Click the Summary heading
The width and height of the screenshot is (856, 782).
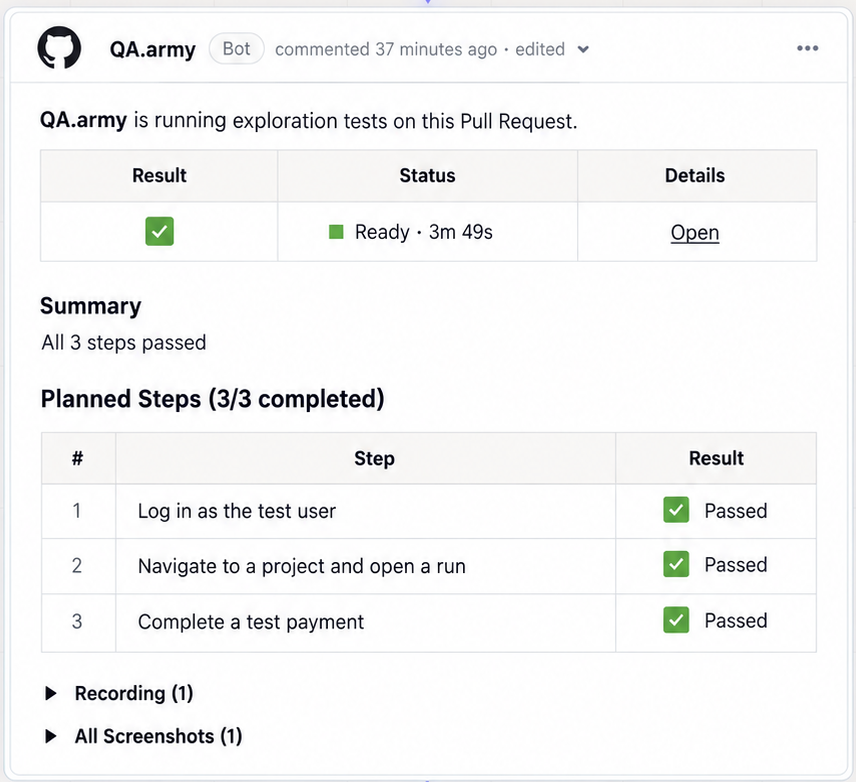[91, 306]
